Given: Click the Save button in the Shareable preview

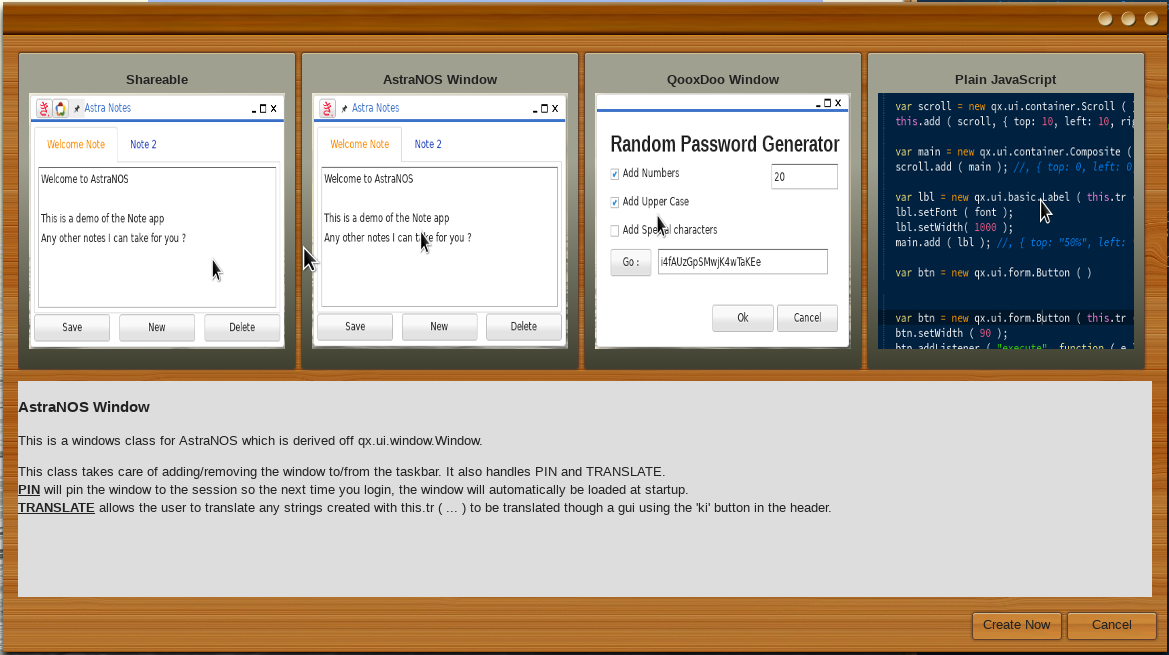Looking at the screenshot, I should [72, 327].
